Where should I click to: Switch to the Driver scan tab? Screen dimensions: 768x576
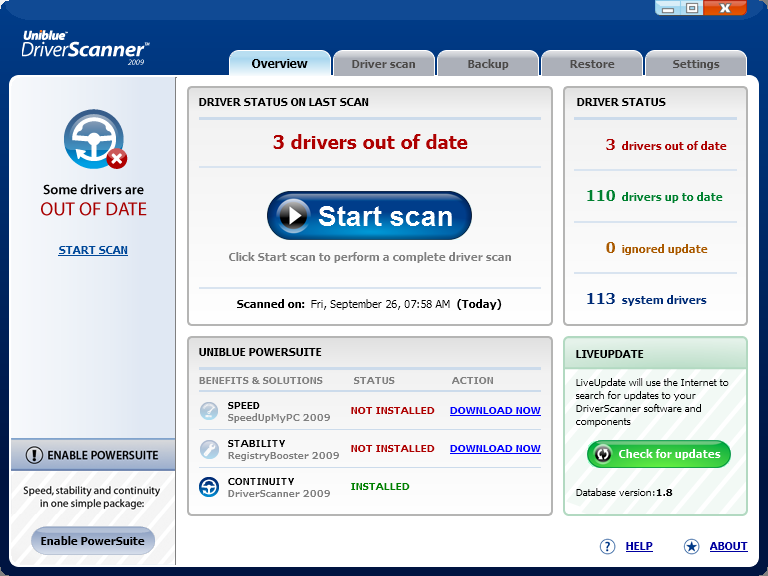(x=383, y=64)
